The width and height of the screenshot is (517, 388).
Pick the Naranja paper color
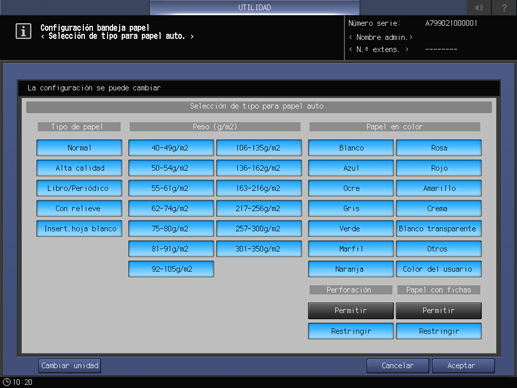(x=351, y=269)
